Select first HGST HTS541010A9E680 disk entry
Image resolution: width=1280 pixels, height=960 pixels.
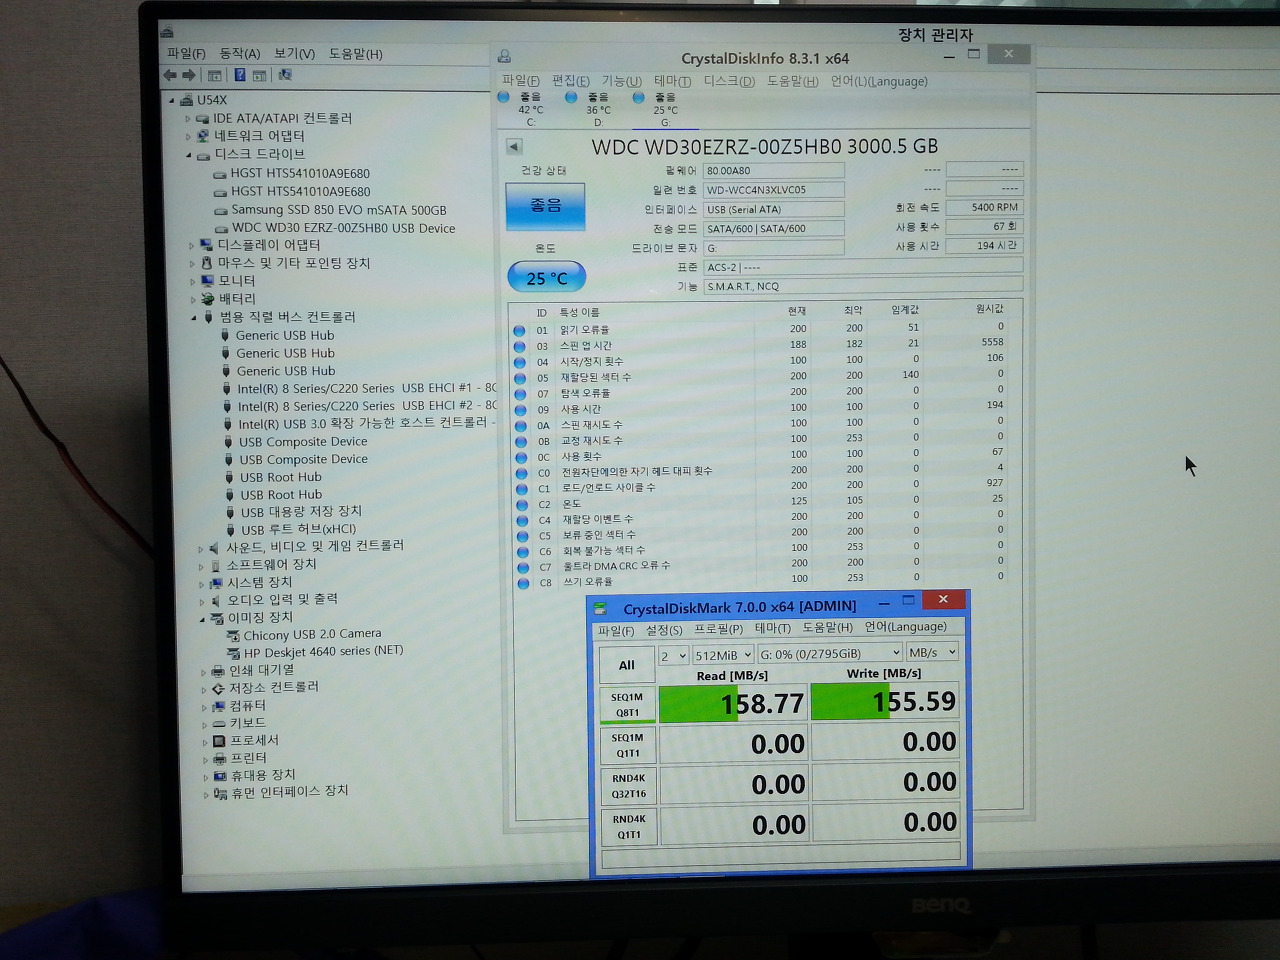click(300, 174)
